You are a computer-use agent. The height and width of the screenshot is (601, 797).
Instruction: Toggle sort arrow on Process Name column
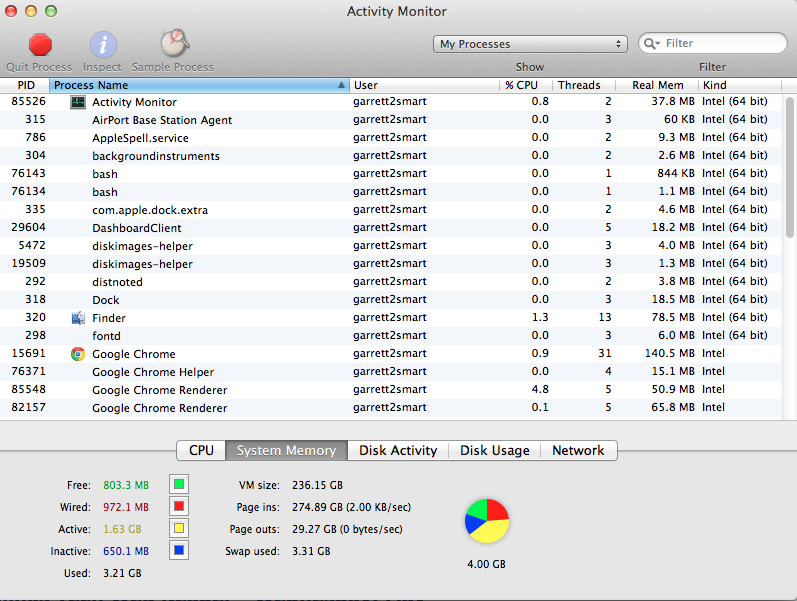click(342, 85)
